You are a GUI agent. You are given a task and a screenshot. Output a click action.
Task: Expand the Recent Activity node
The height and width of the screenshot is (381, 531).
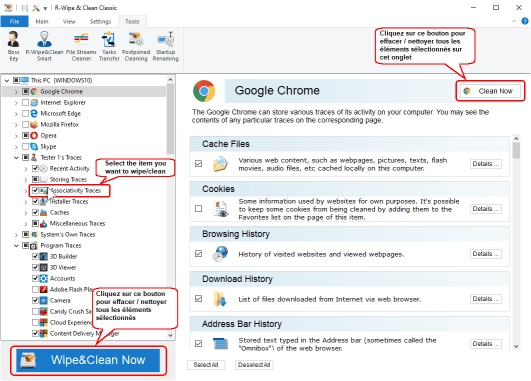[x=26, y=169]
